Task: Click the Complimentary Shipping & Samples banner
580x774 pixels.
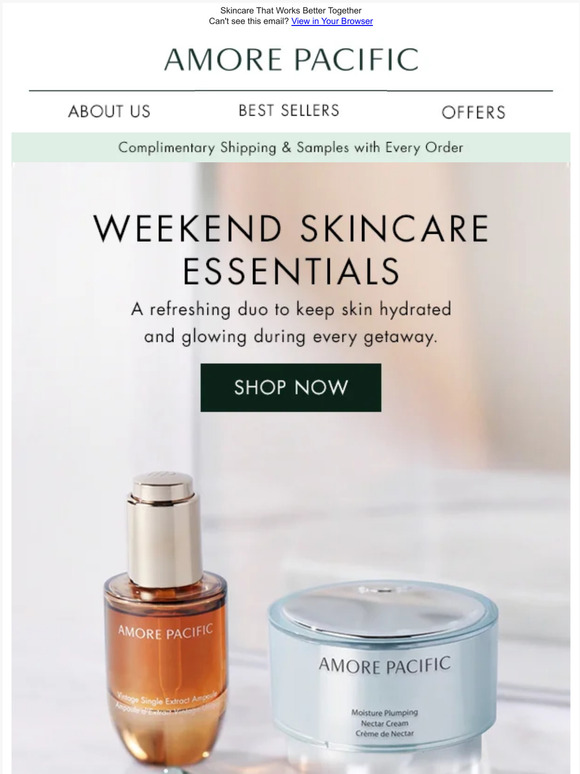Action: click(x=291, y=147)
